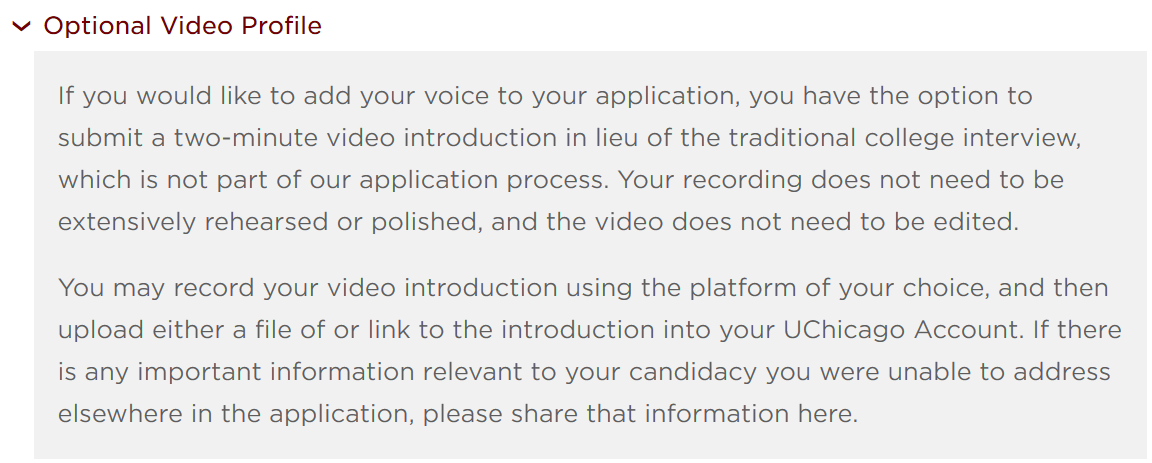
Task: Click the words "Your recording"
Action: pyautogui.click(x=710, y=182)
